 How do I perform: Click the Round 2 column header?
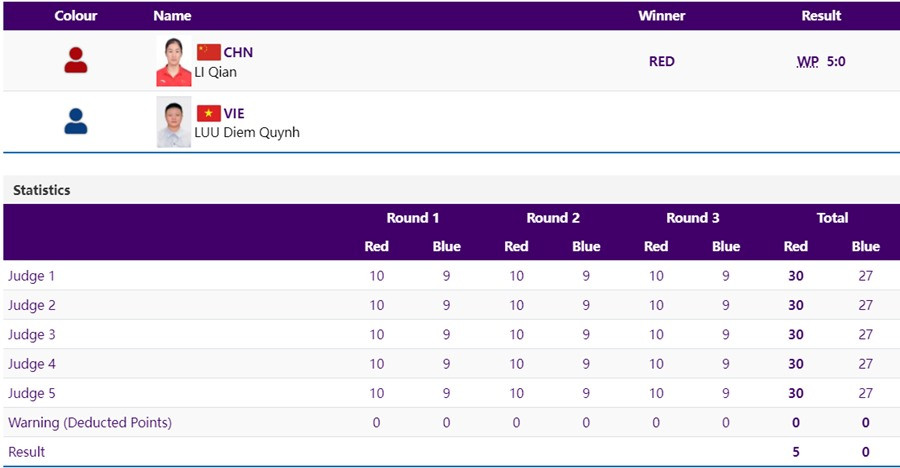click(553, 218)
